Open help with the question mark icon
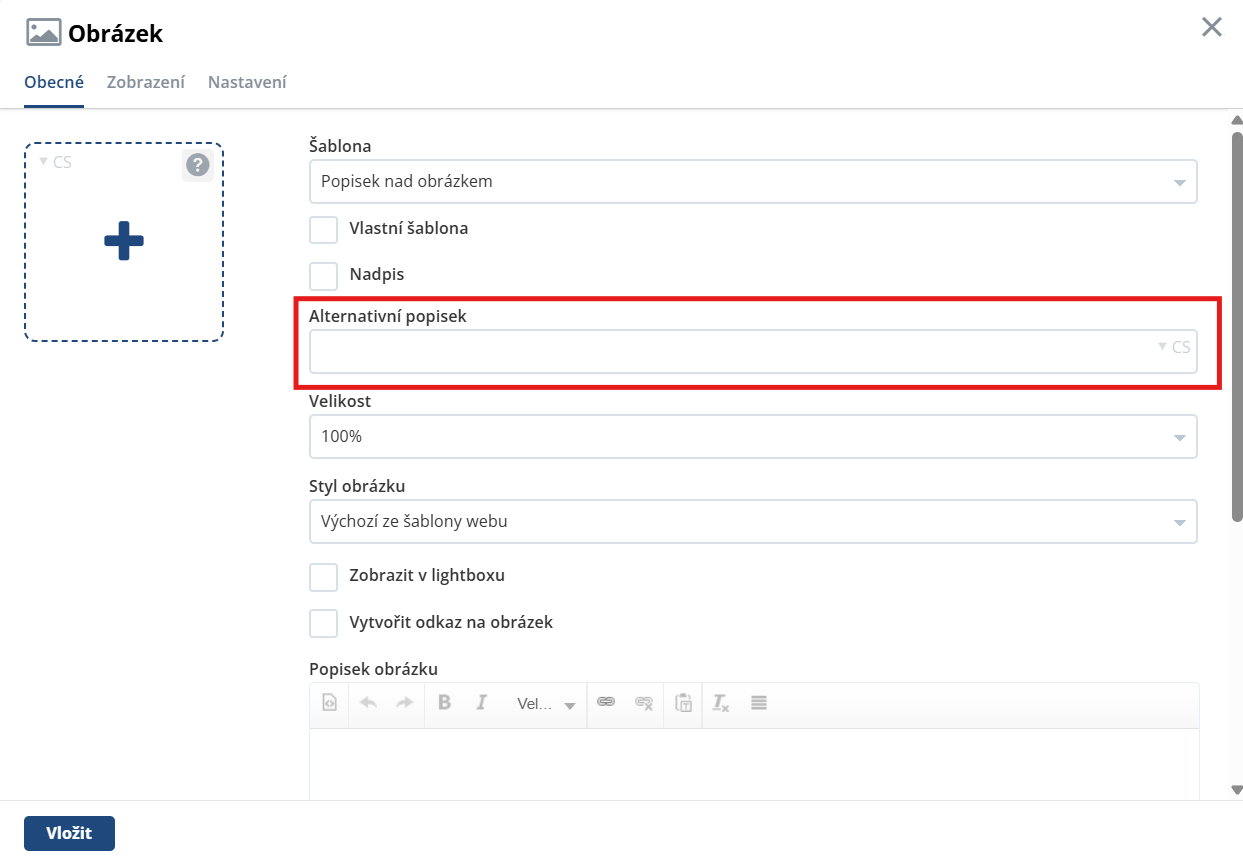 [x=198, y=165]
